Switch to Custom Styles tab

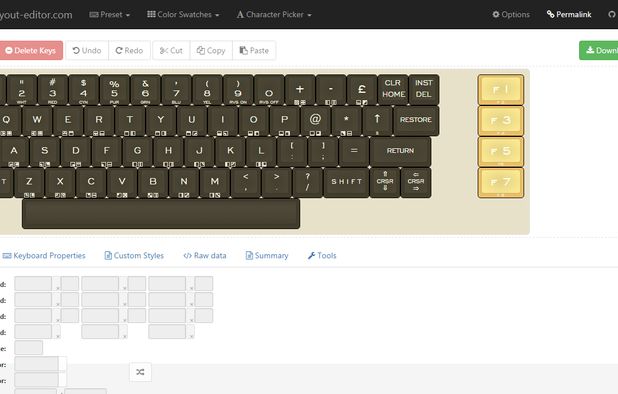[134, 255]
